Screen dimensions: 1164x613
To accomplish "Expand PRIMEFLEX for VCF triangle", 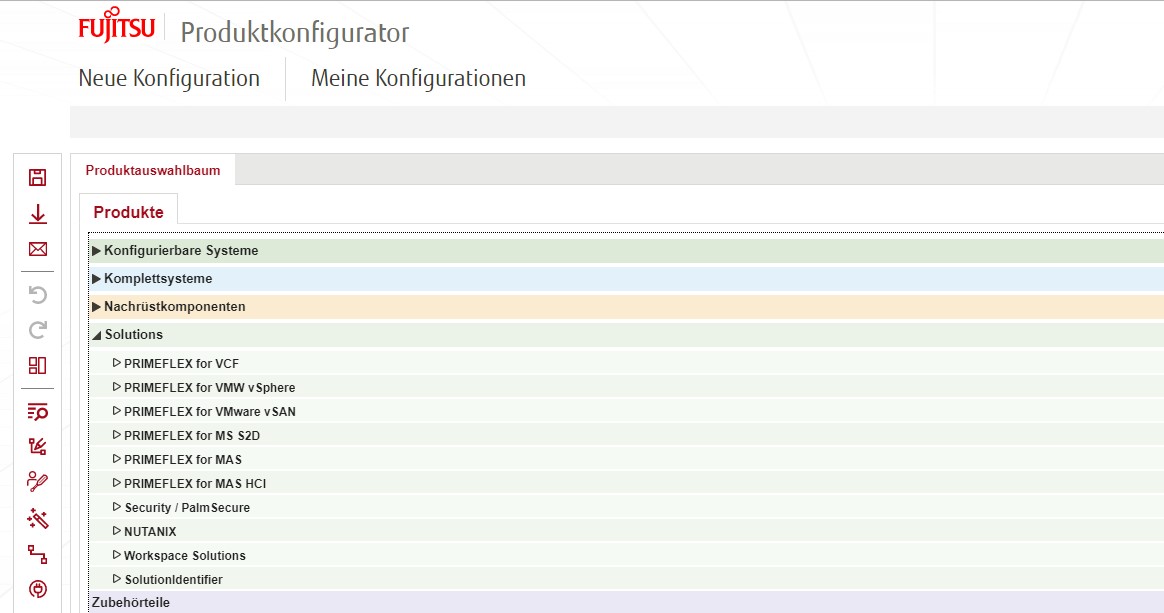I will [117, 363].
